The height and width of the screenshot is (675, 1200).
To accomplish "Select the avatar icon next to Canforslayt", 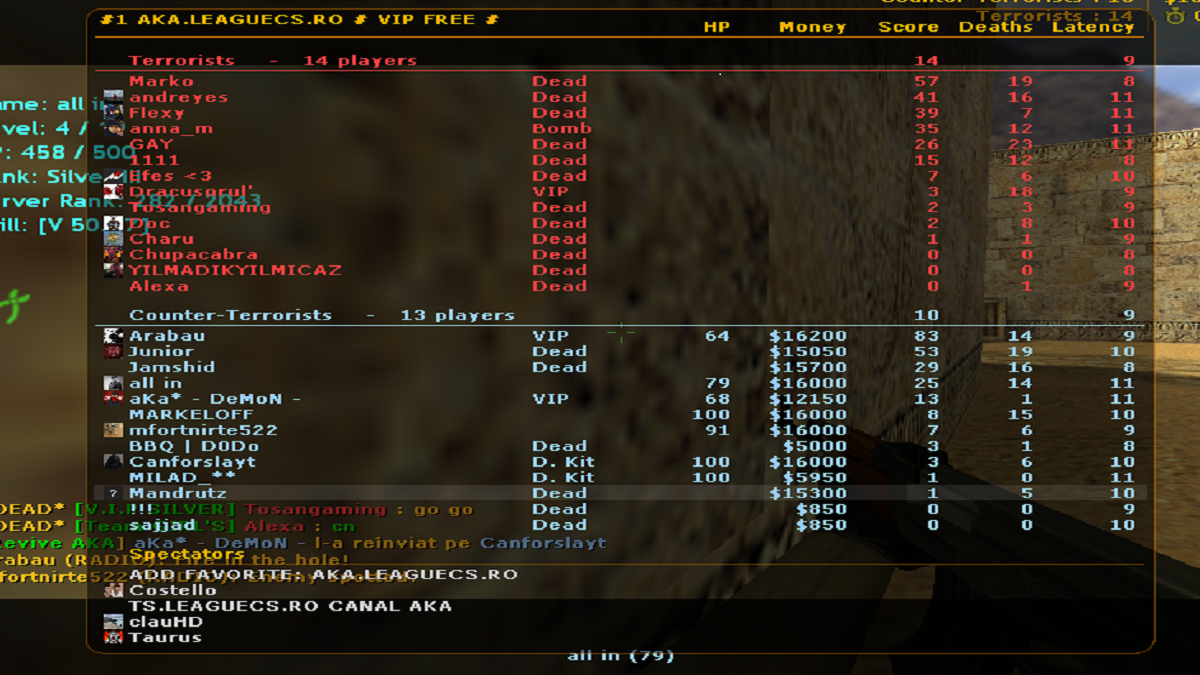I will click(113, 462).
